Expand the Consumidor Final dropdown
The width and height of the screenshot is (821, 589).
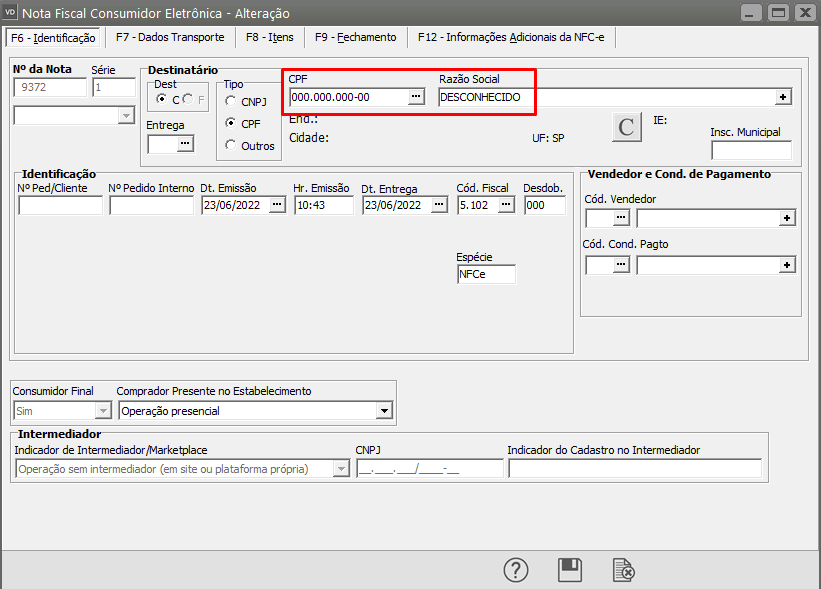[x=102, y=410]
